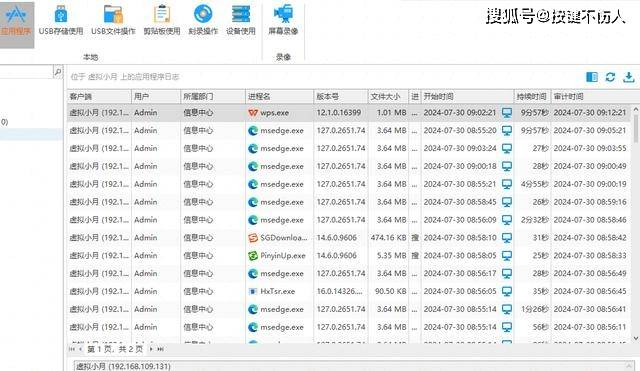Click the 5.35 MB file size cell
This screenshot has height=371, width=640.
tap(392, 256)
